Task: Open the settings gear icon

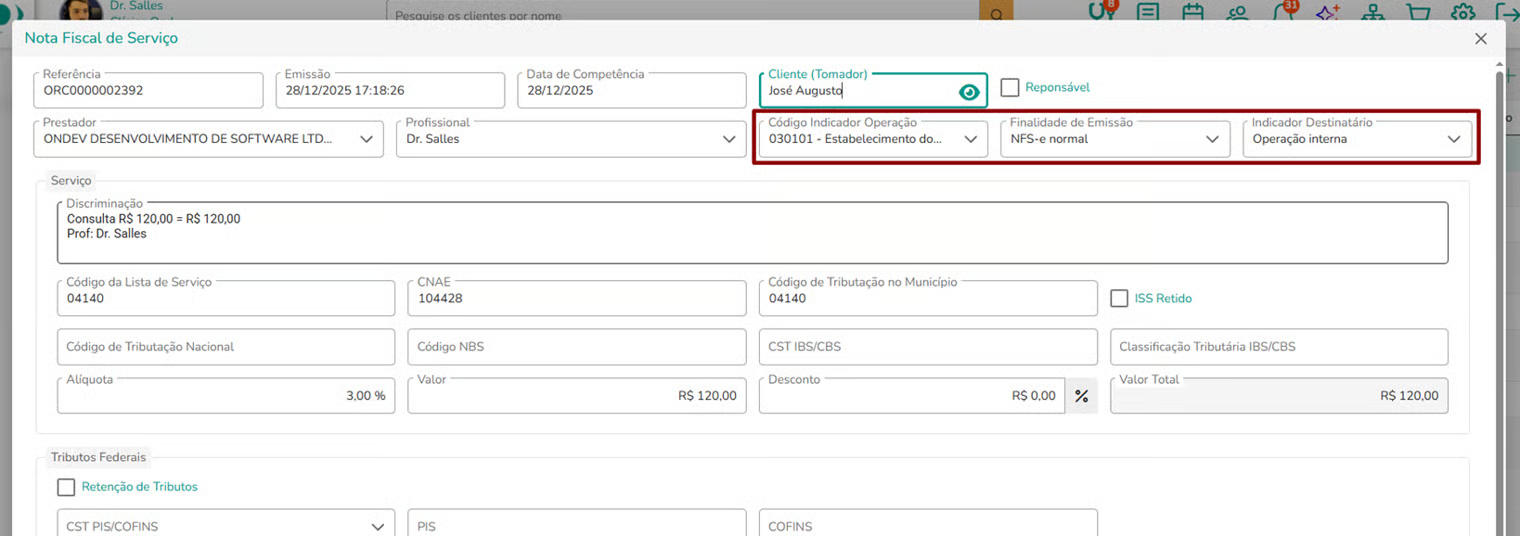Action: pos(1463,13)
